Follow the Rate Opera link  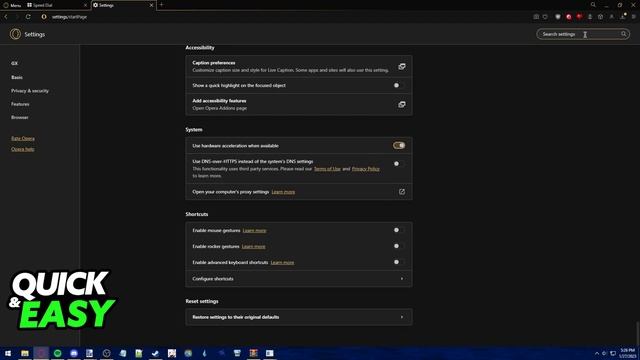click(x=23, y=138)
